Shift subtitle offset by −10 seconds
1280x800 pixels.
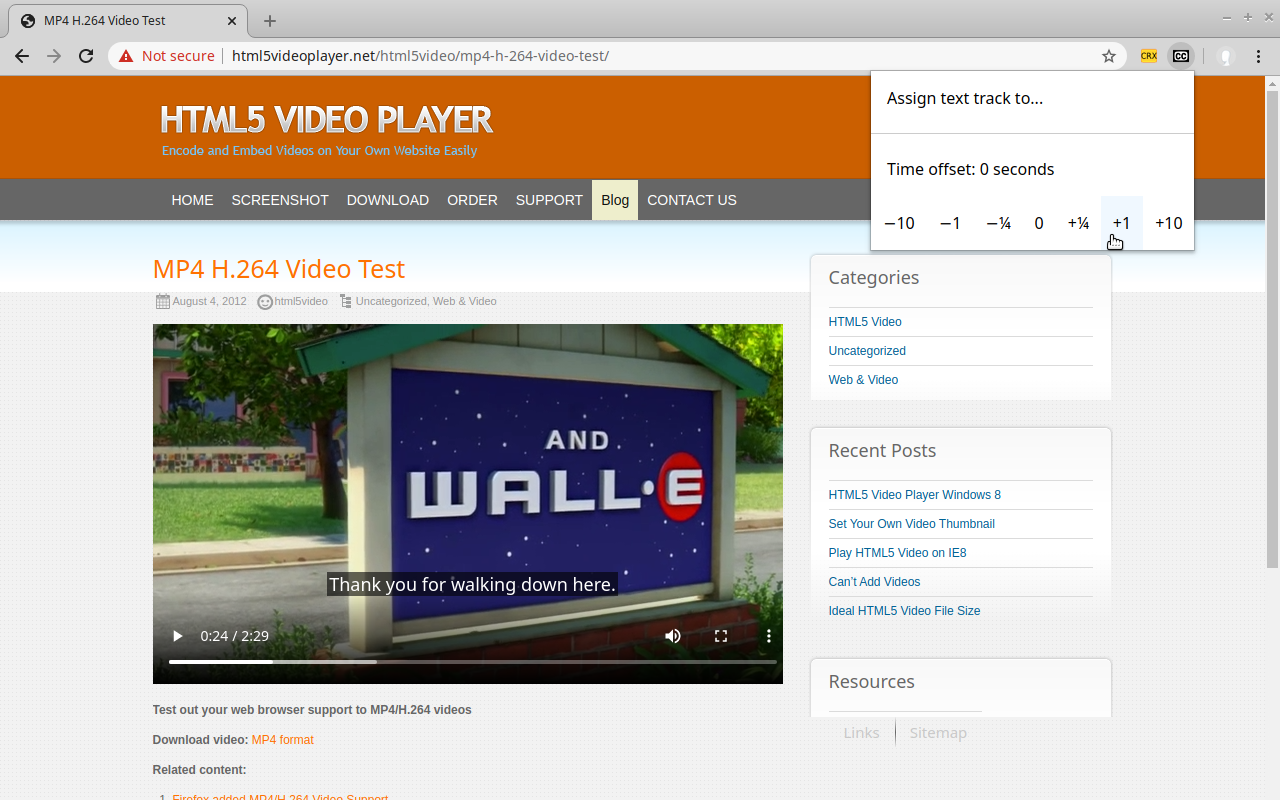pyautogui.click(x=899, y=223)
